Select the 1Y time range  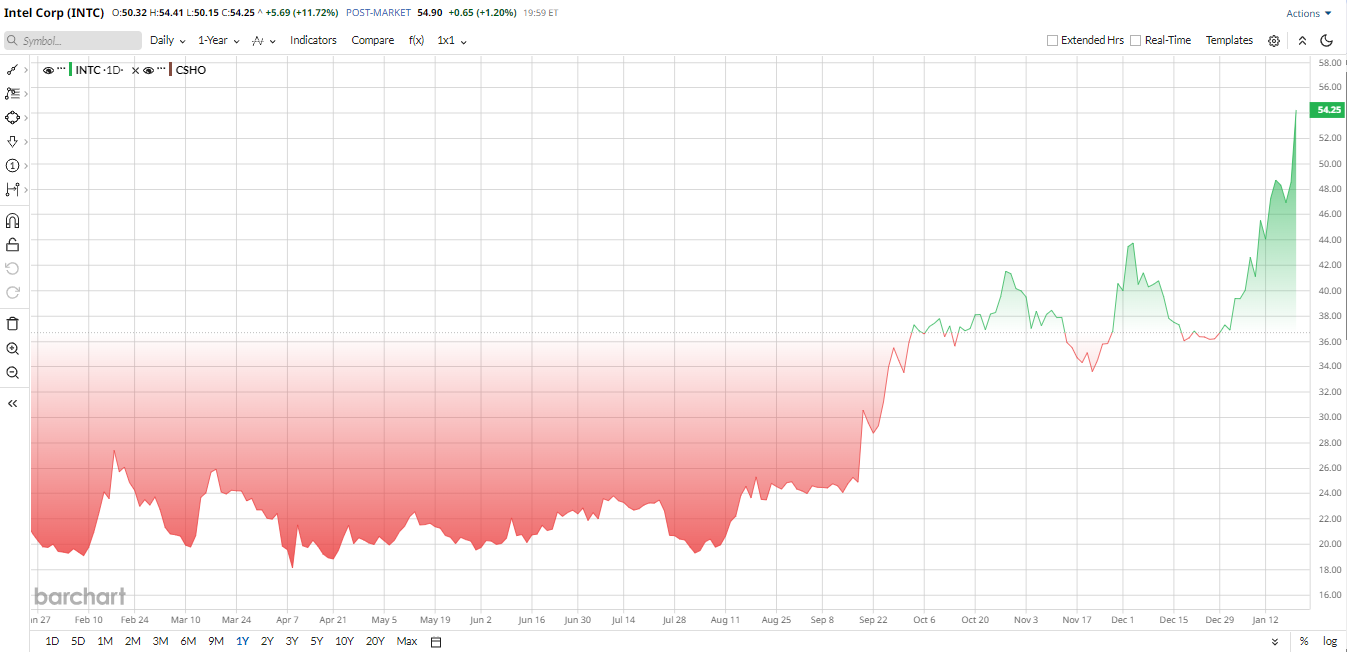point(242,641)
